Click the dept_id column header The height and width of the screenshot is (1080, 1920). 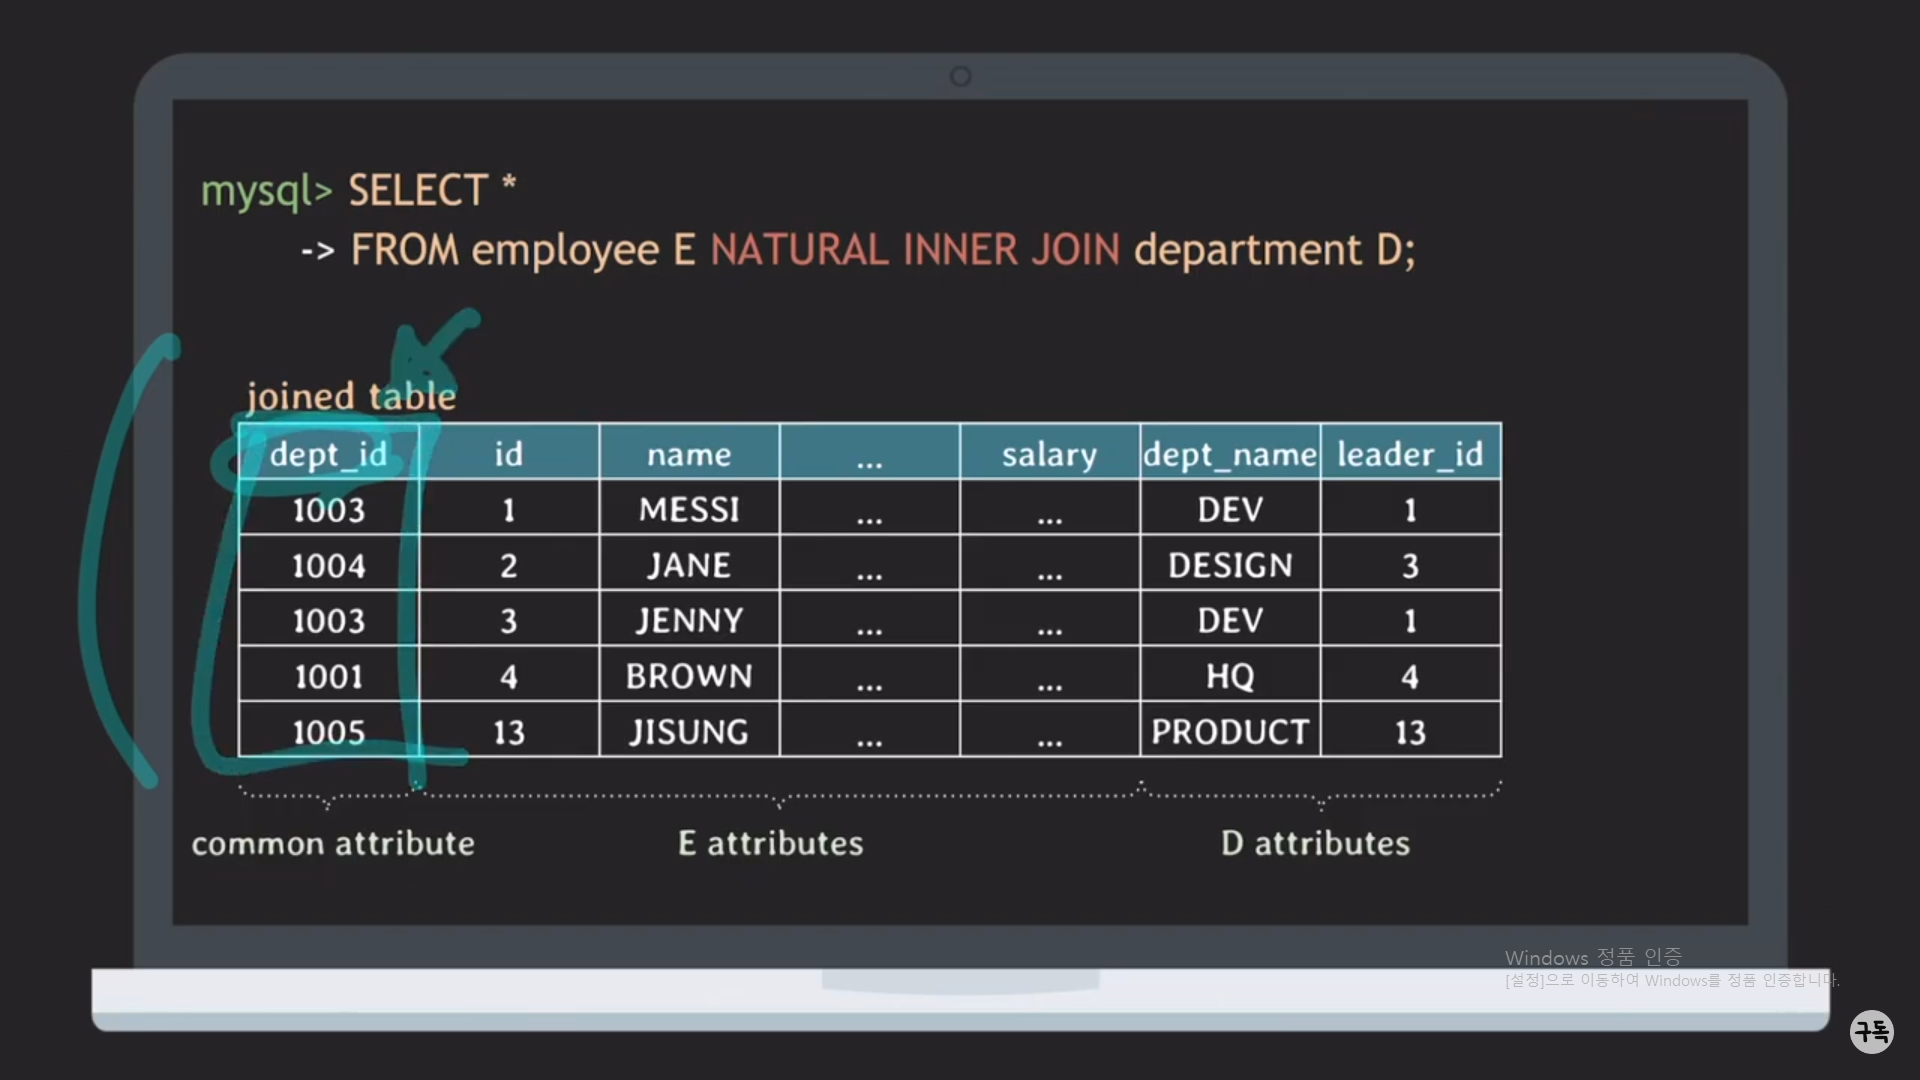(x=328, y=454)
